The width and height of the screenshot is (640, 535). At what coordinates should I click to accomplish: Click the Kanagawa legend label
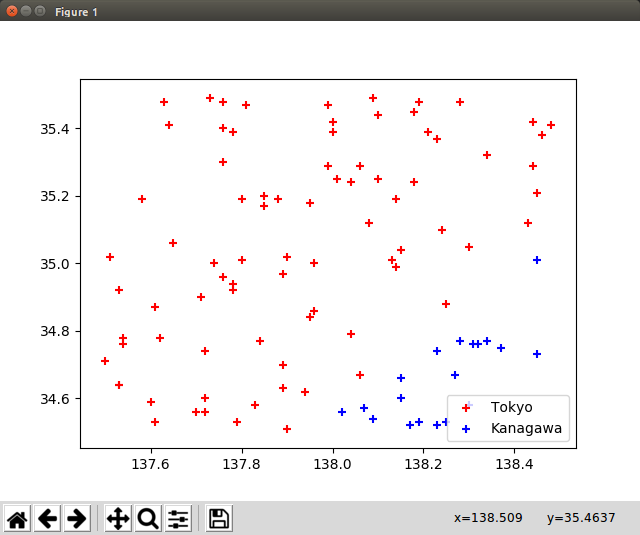(526, 428)
